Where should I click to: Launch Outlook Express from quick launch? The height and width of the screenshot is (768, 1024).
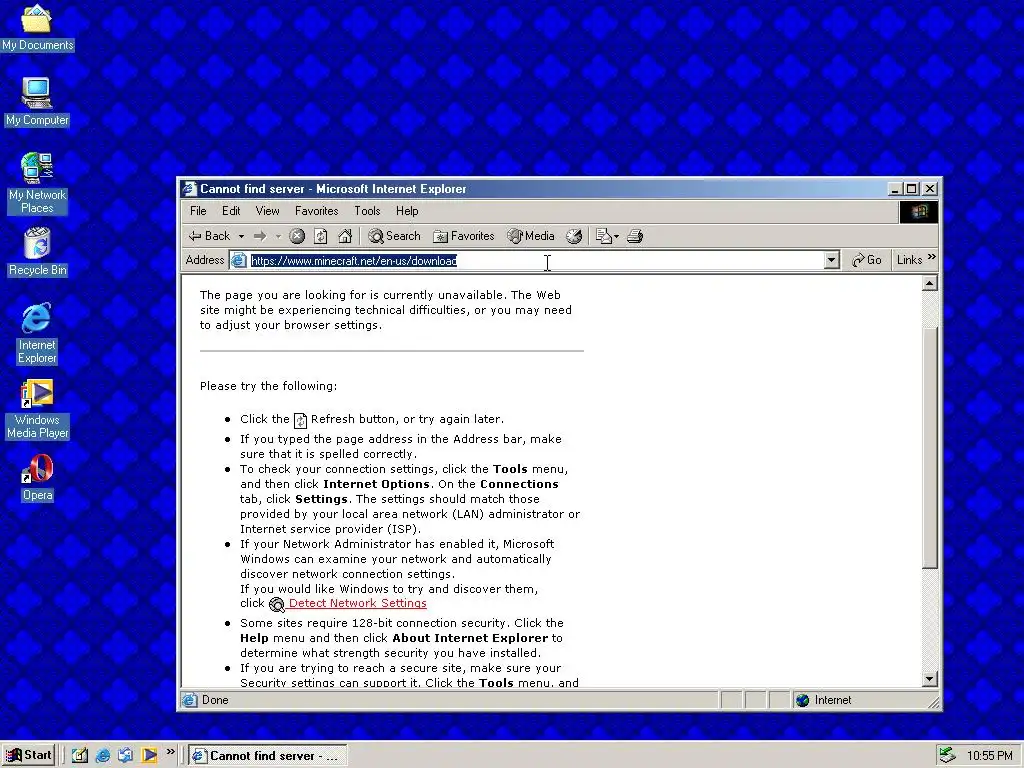(x=125, y=756)
